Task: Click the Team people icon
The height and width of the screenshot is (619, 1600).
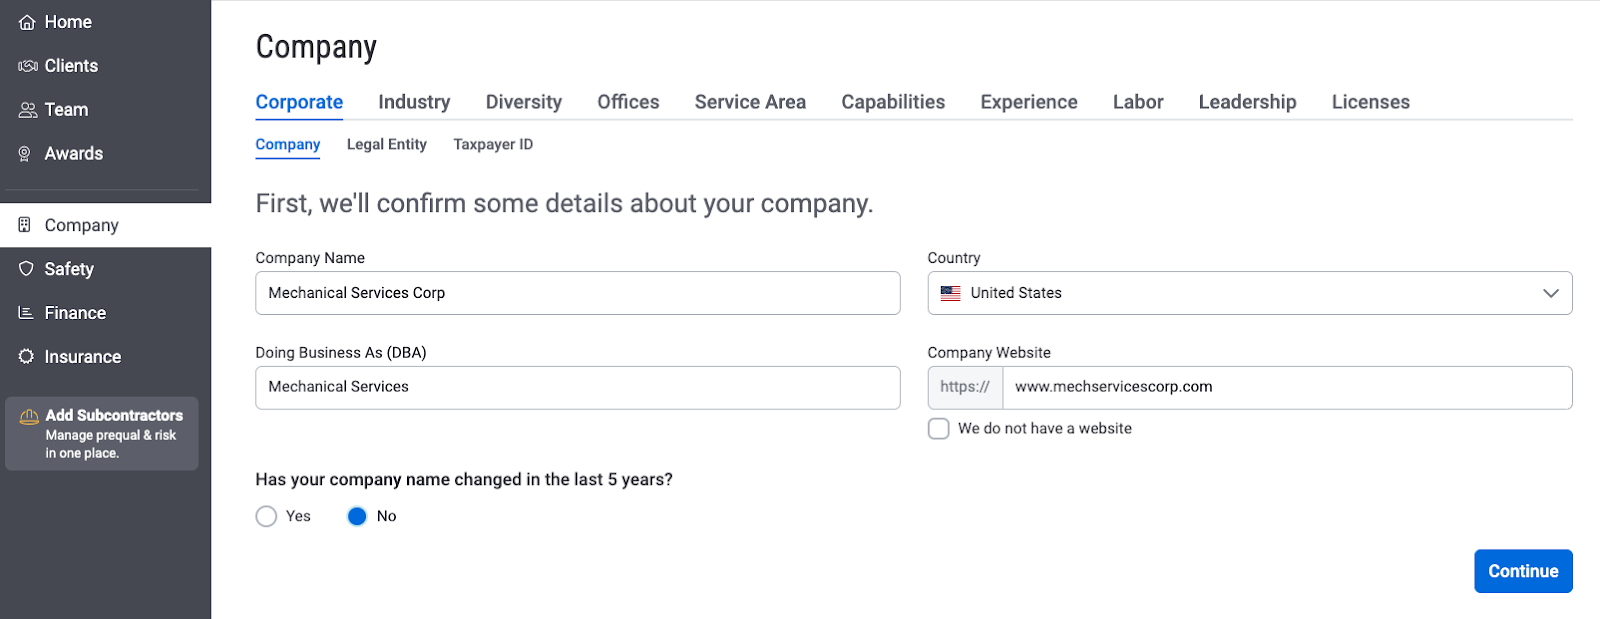Action: click(27, 110)
